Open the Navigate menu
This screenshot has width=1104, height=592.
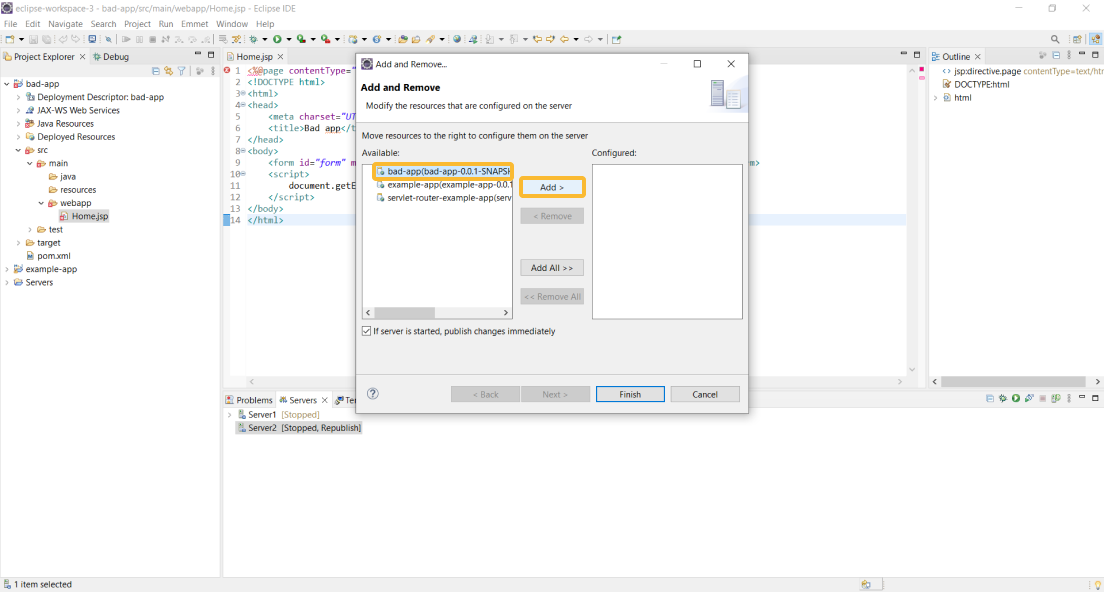(x=65, y=24)
